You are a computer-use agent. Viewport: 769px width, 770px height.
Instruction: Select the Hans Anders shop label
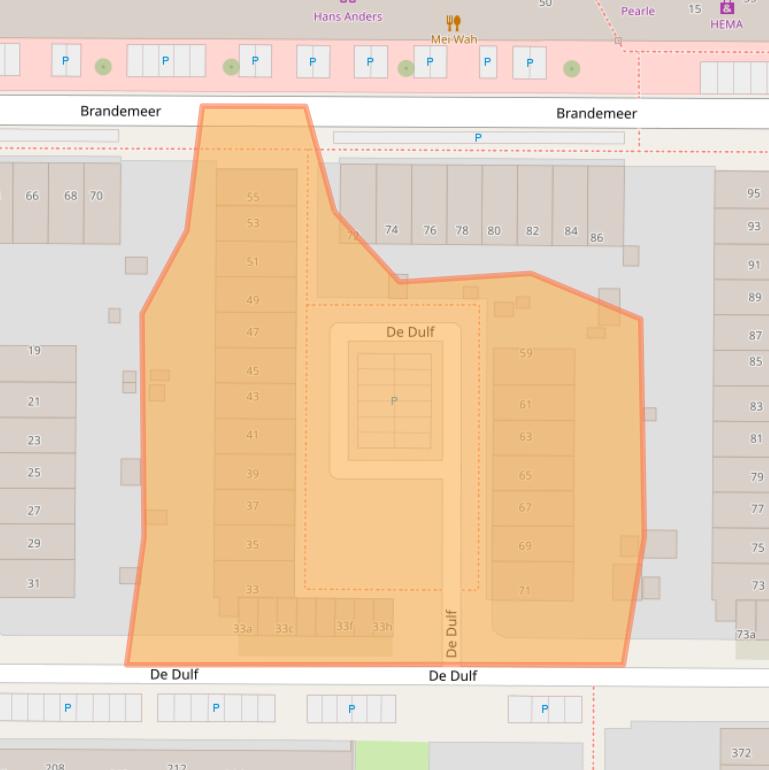[x=347, y=16]
